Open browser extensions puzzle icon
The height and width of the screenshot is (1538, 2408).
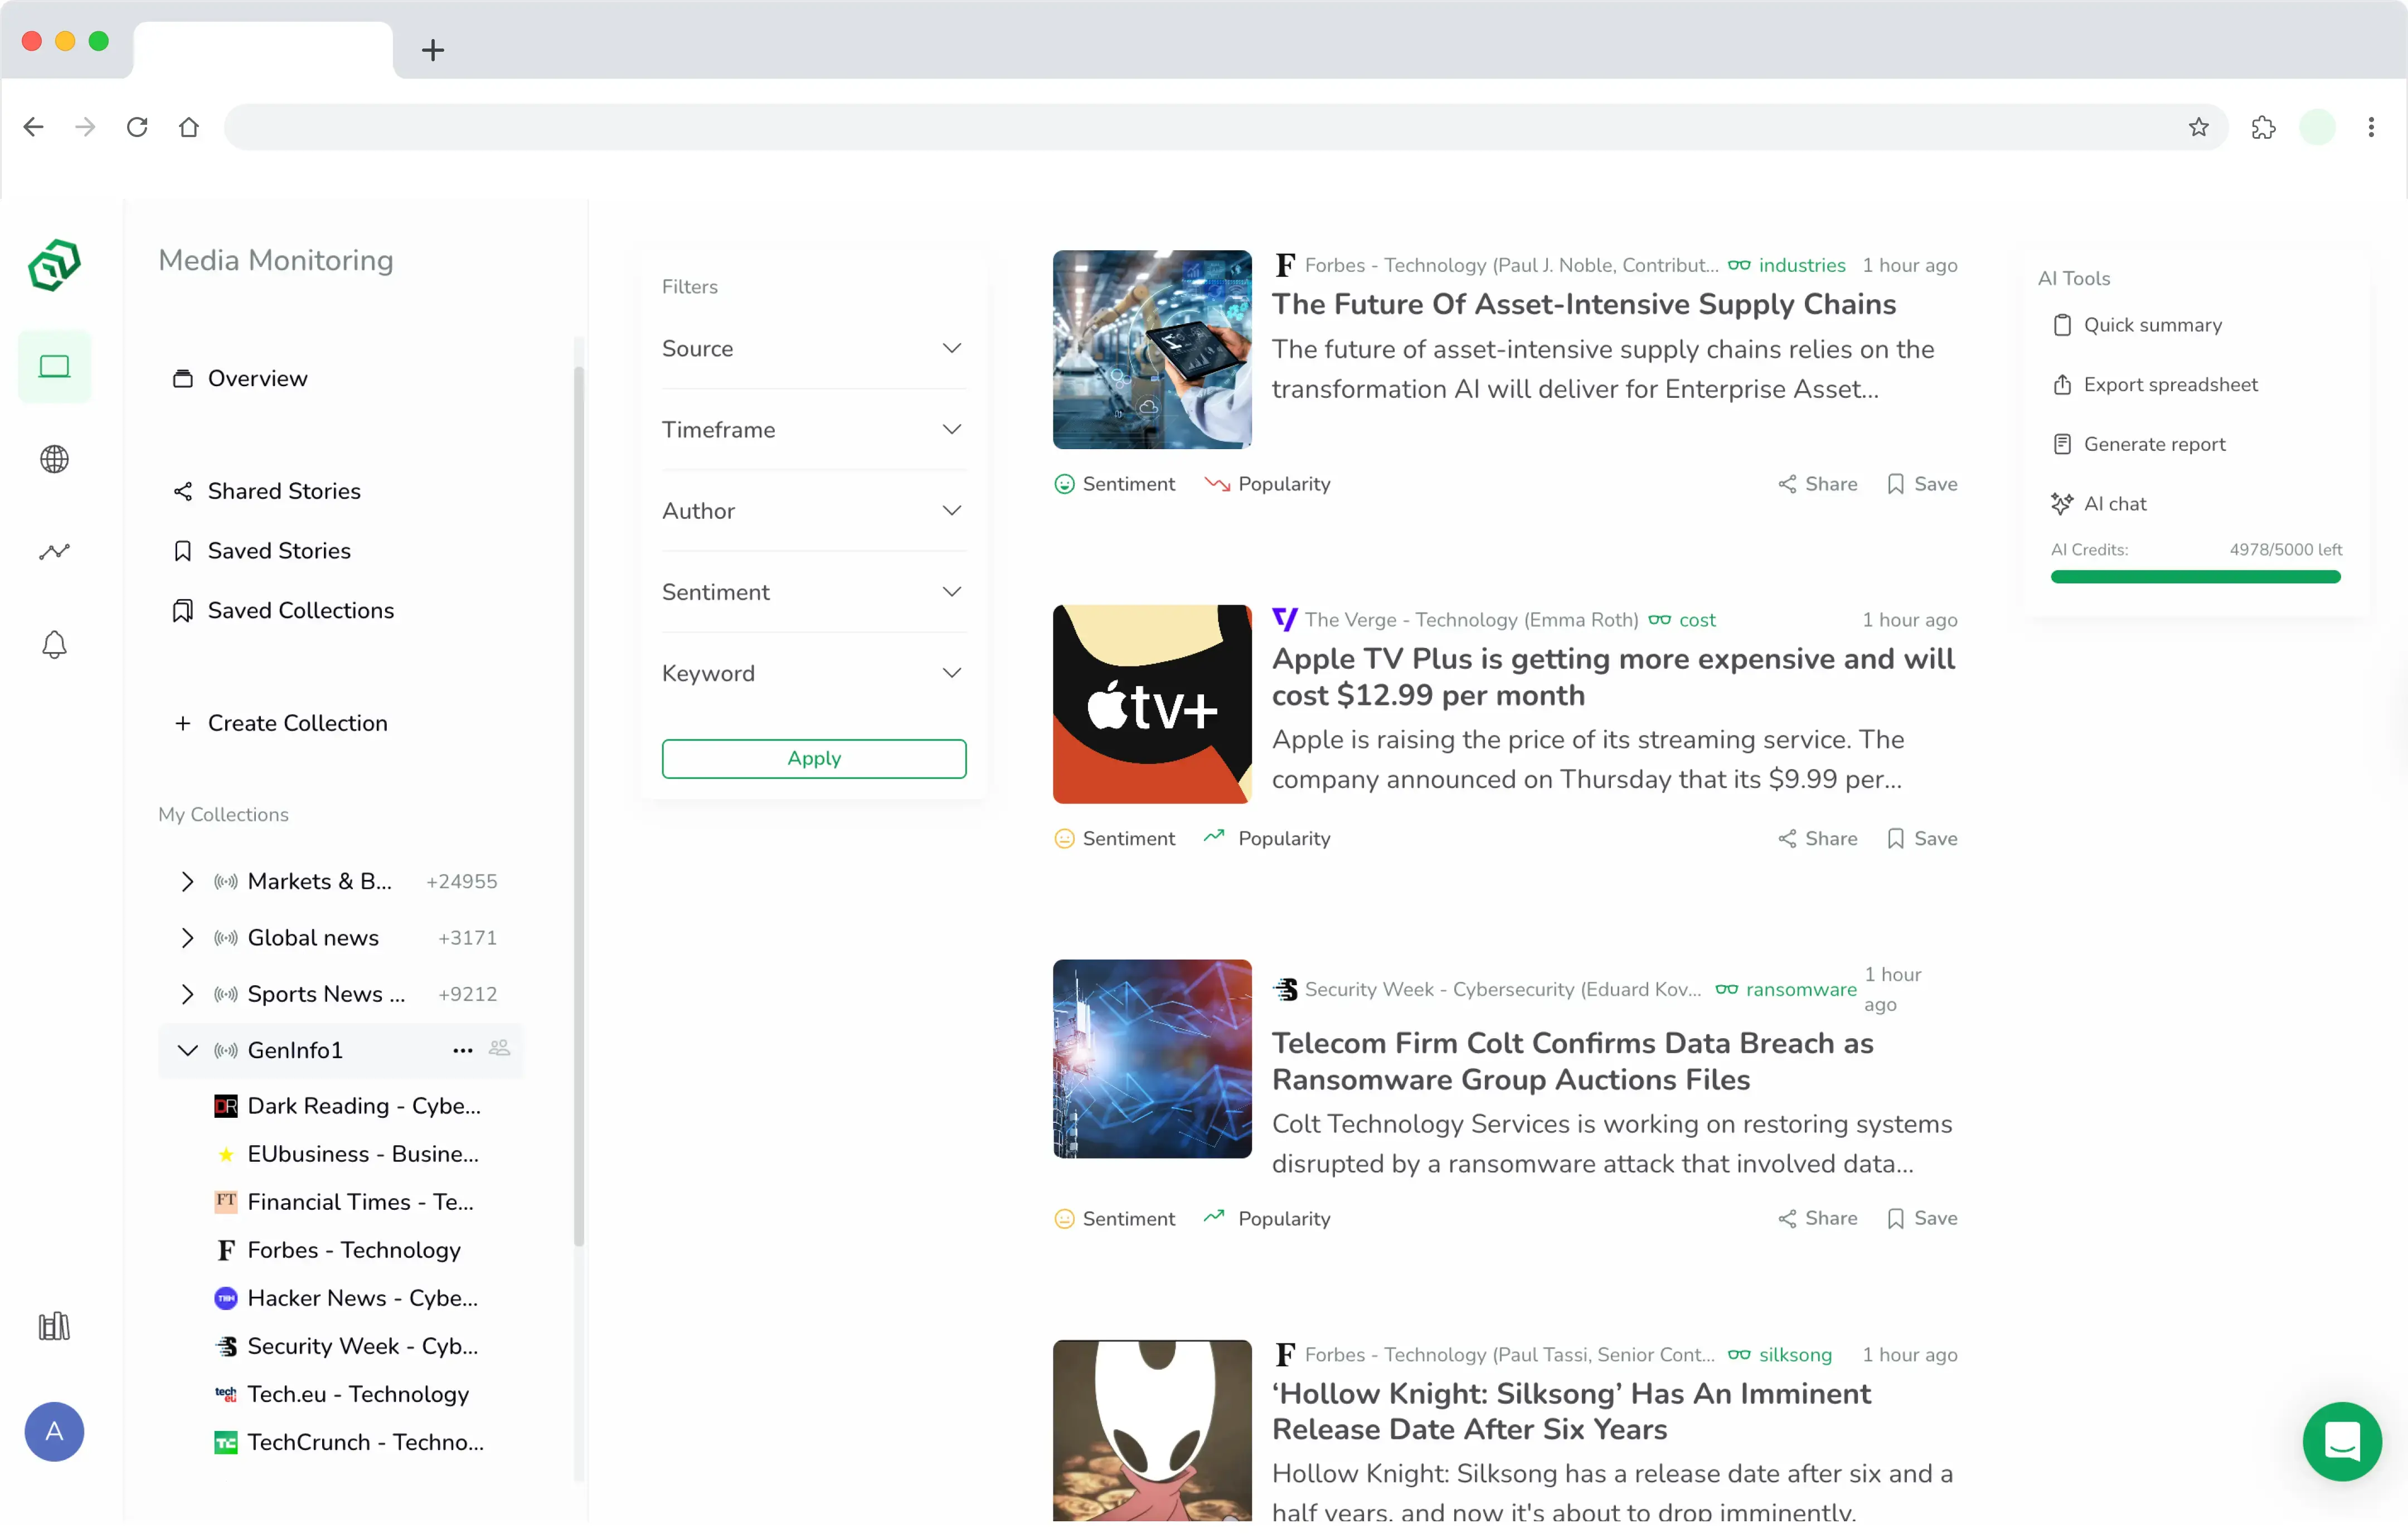(x=2263, y=127)
